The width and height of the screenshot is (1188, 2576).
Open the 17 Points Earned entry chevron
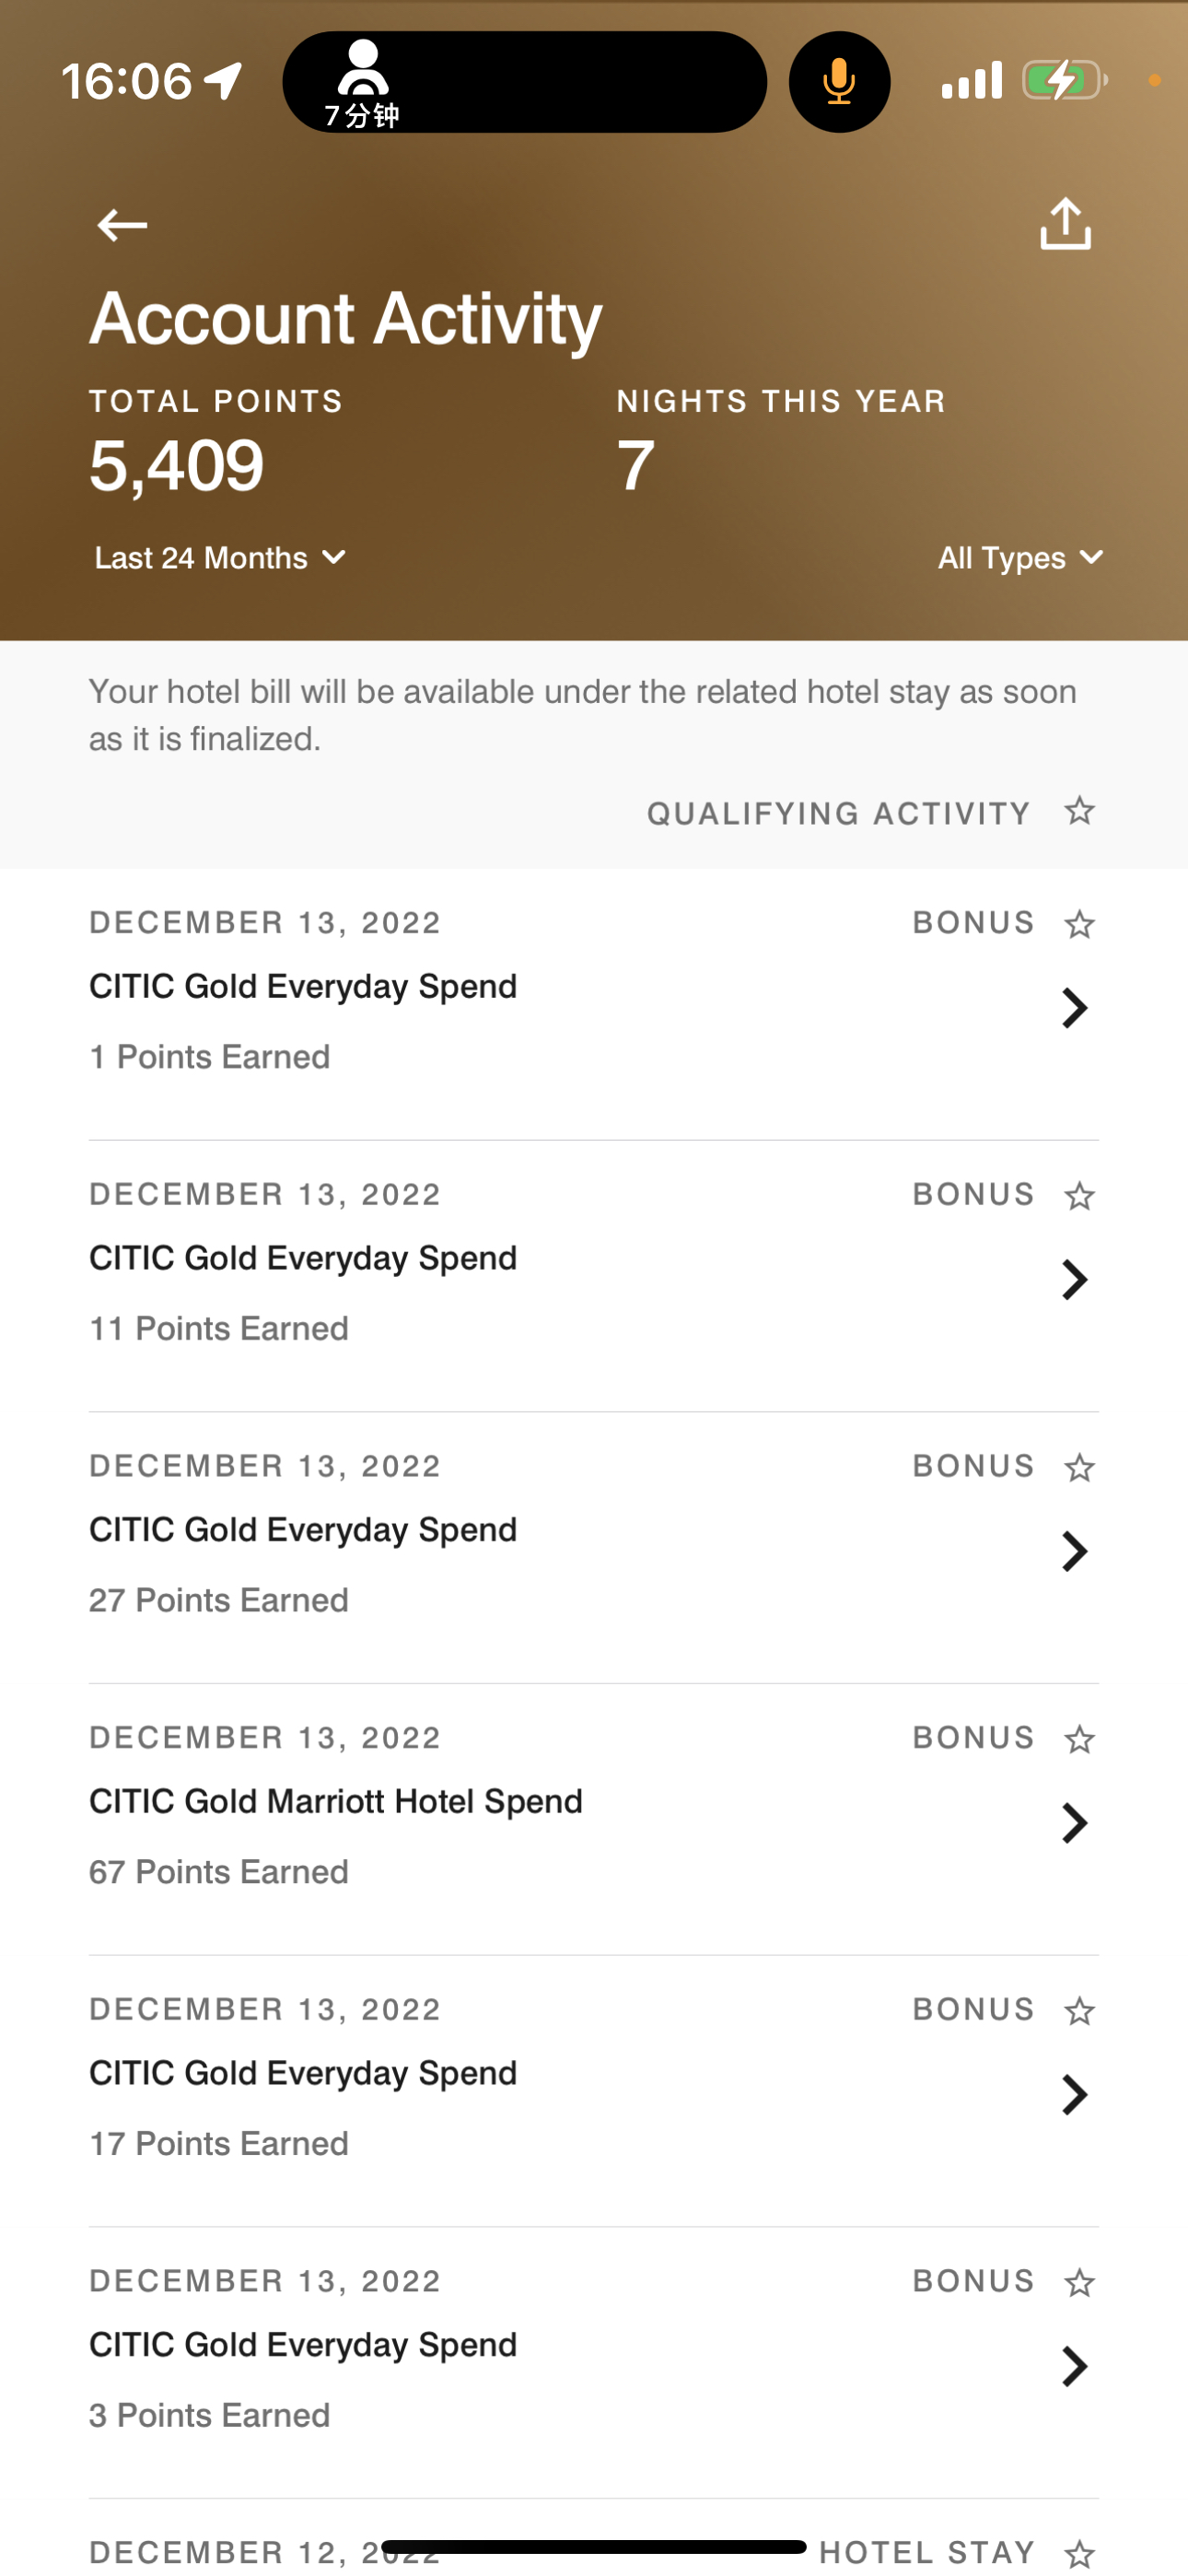tap(1074, 2095)
